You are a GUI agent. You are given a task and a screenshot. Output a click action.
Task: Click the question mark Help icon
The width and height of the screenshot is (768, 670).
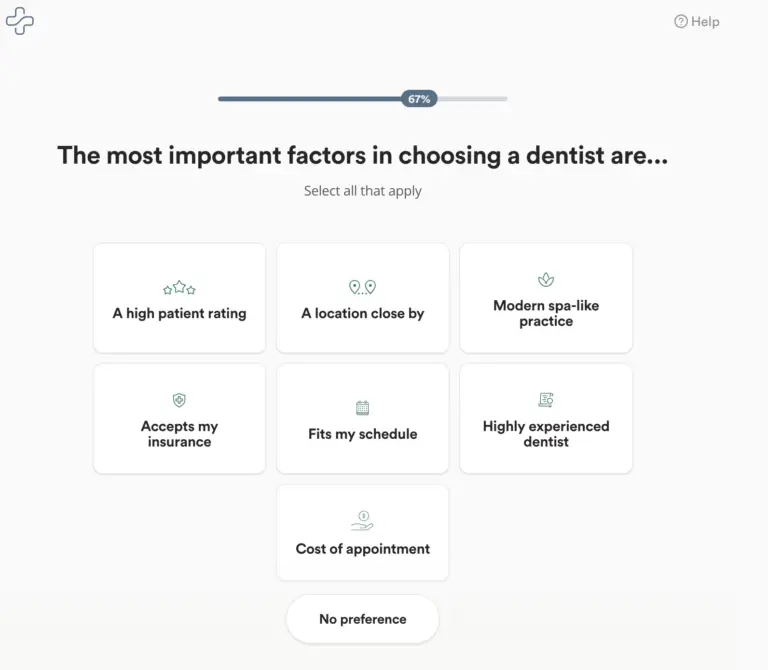pyautogui.click(x=681, y=22)
